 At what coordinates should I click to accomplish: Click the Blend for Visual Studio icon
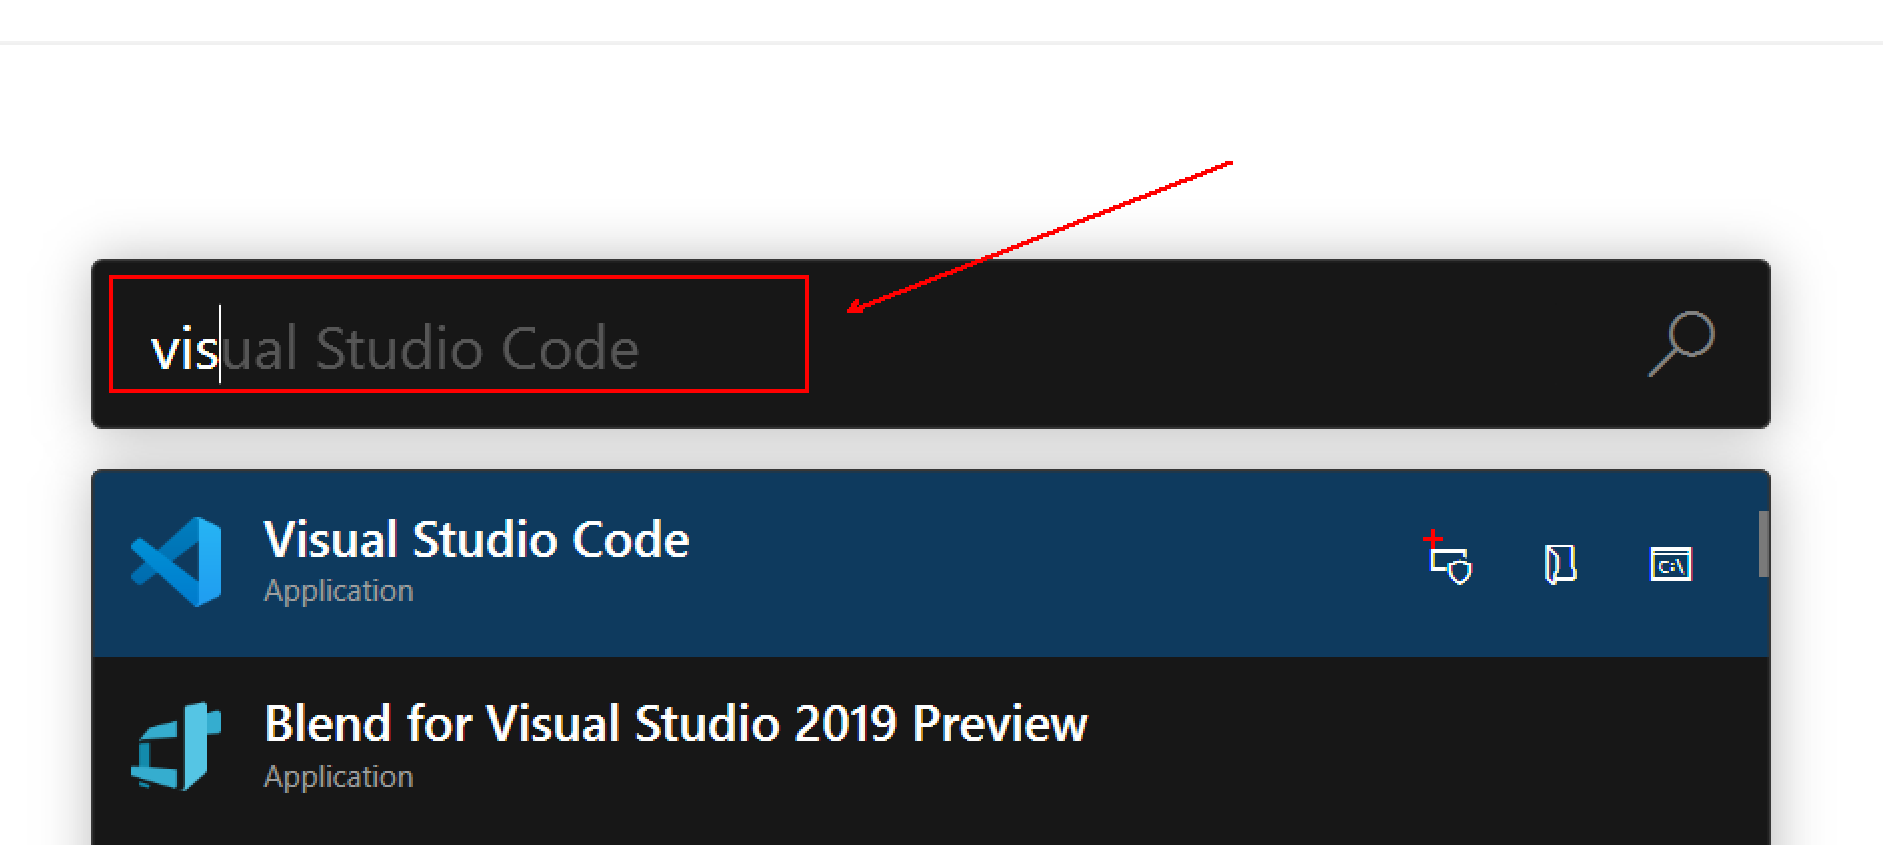[x=177, y=747]
